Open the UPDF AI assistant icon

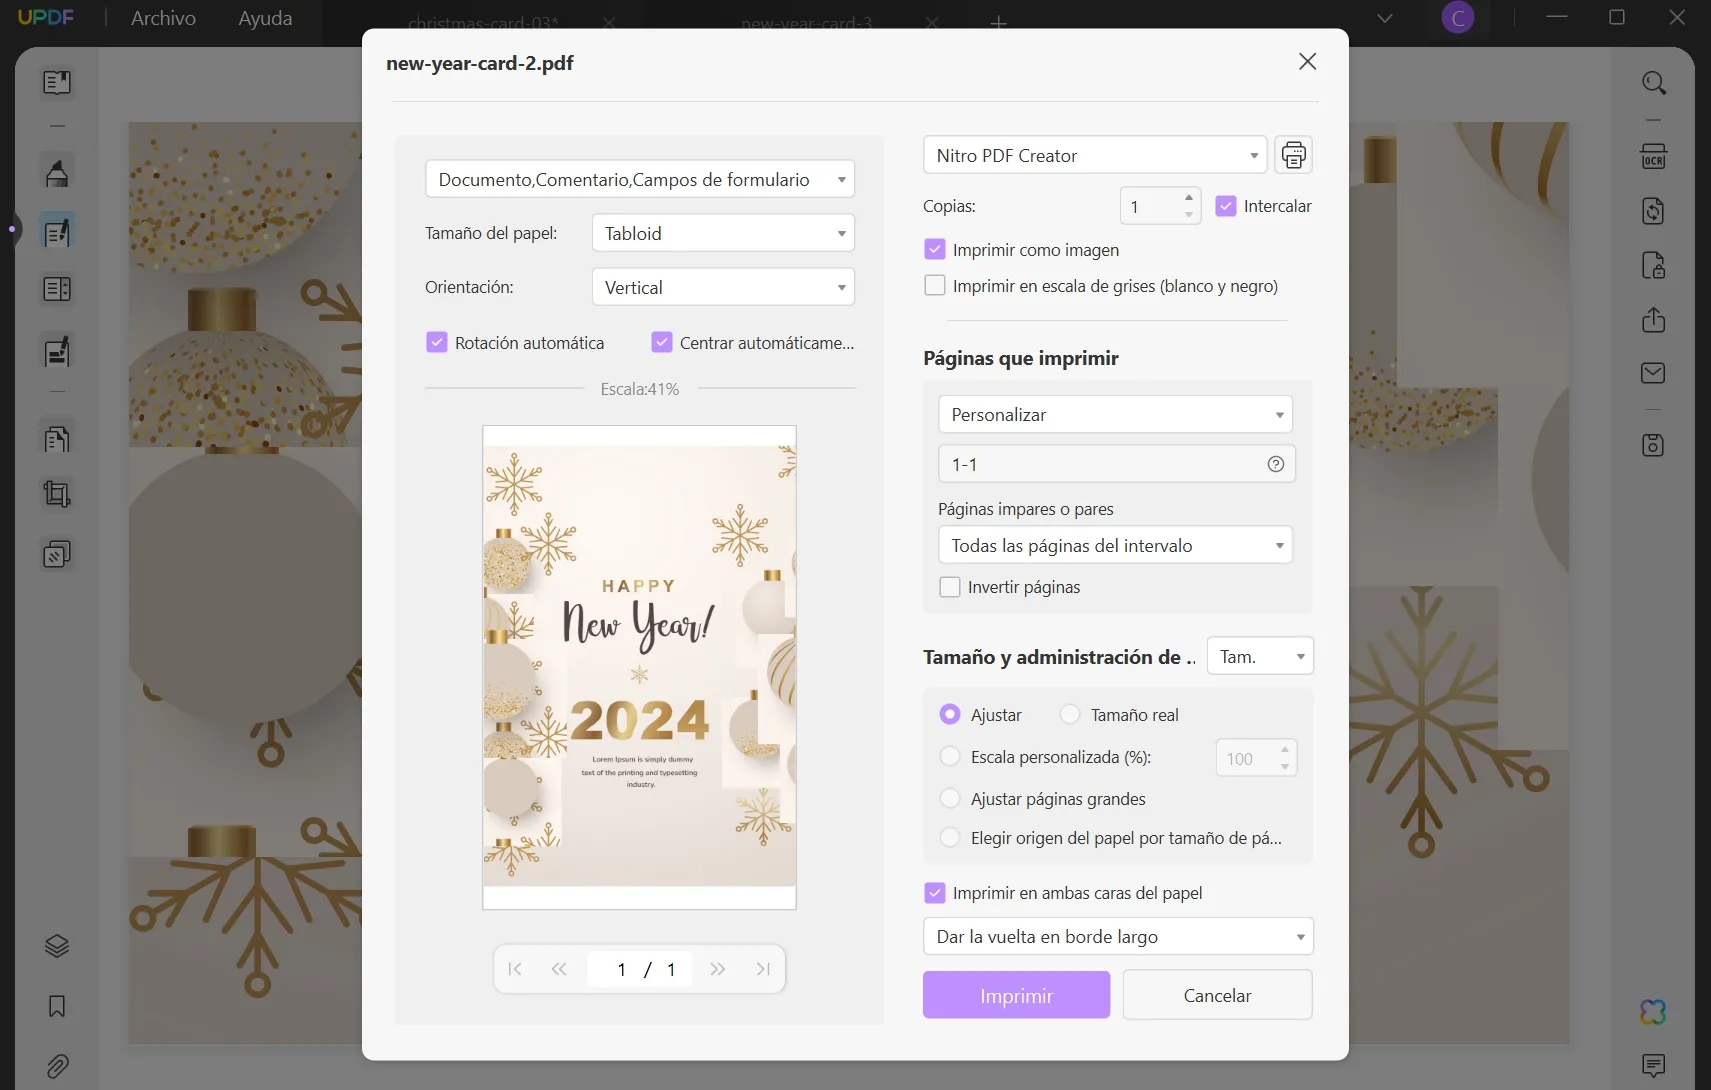click(x=1654, y=1012)
